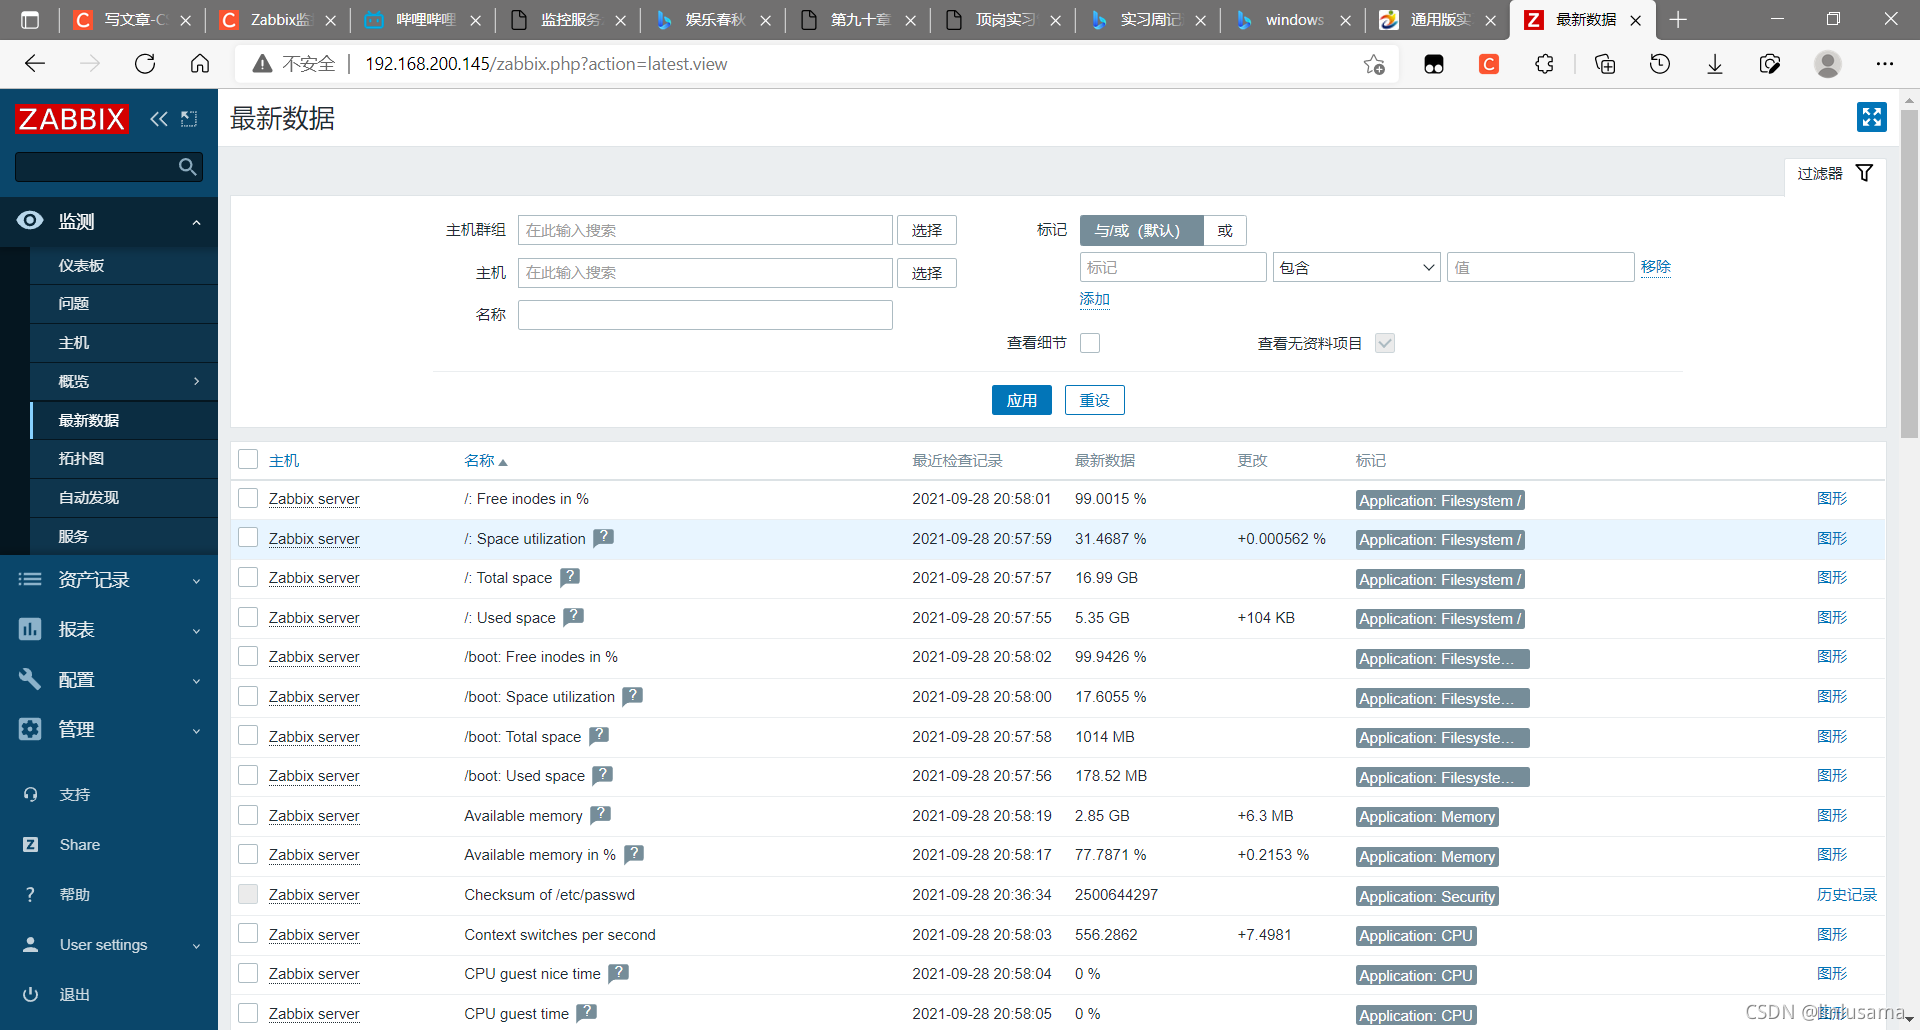Open help tooltip for Available memory in %
Viewport: 1920px width, 1030px height.
(x=634, y=854)
